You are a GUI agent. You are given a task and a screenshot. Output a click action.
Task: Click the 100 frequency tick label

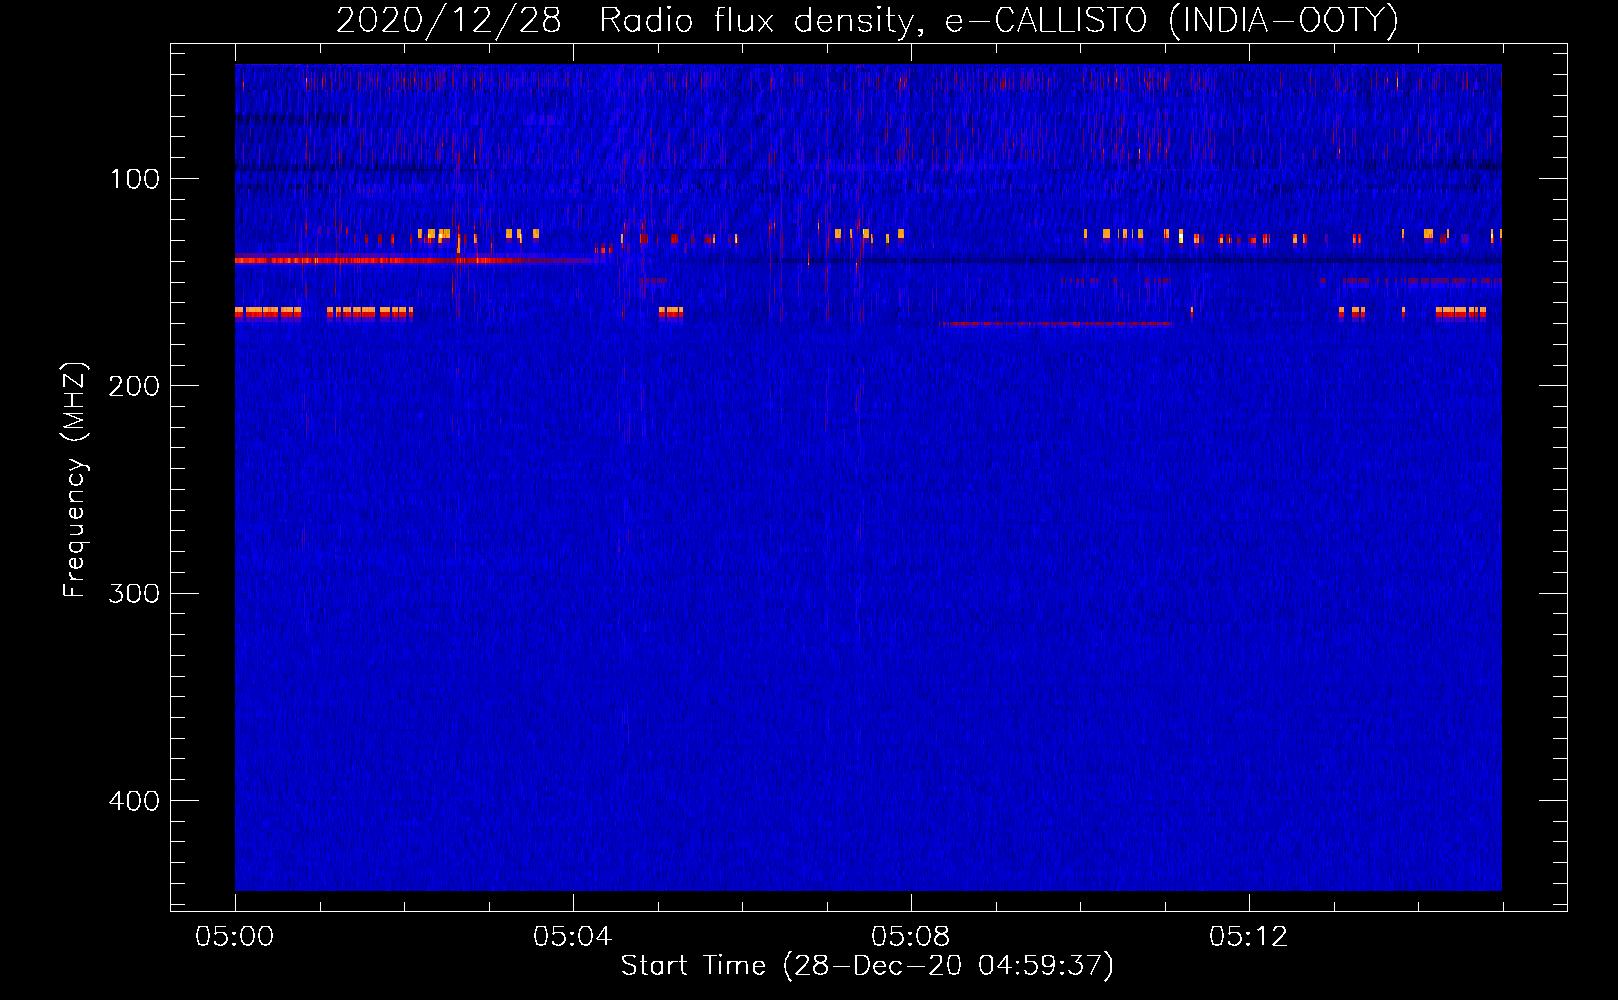(x=135, y=179)
